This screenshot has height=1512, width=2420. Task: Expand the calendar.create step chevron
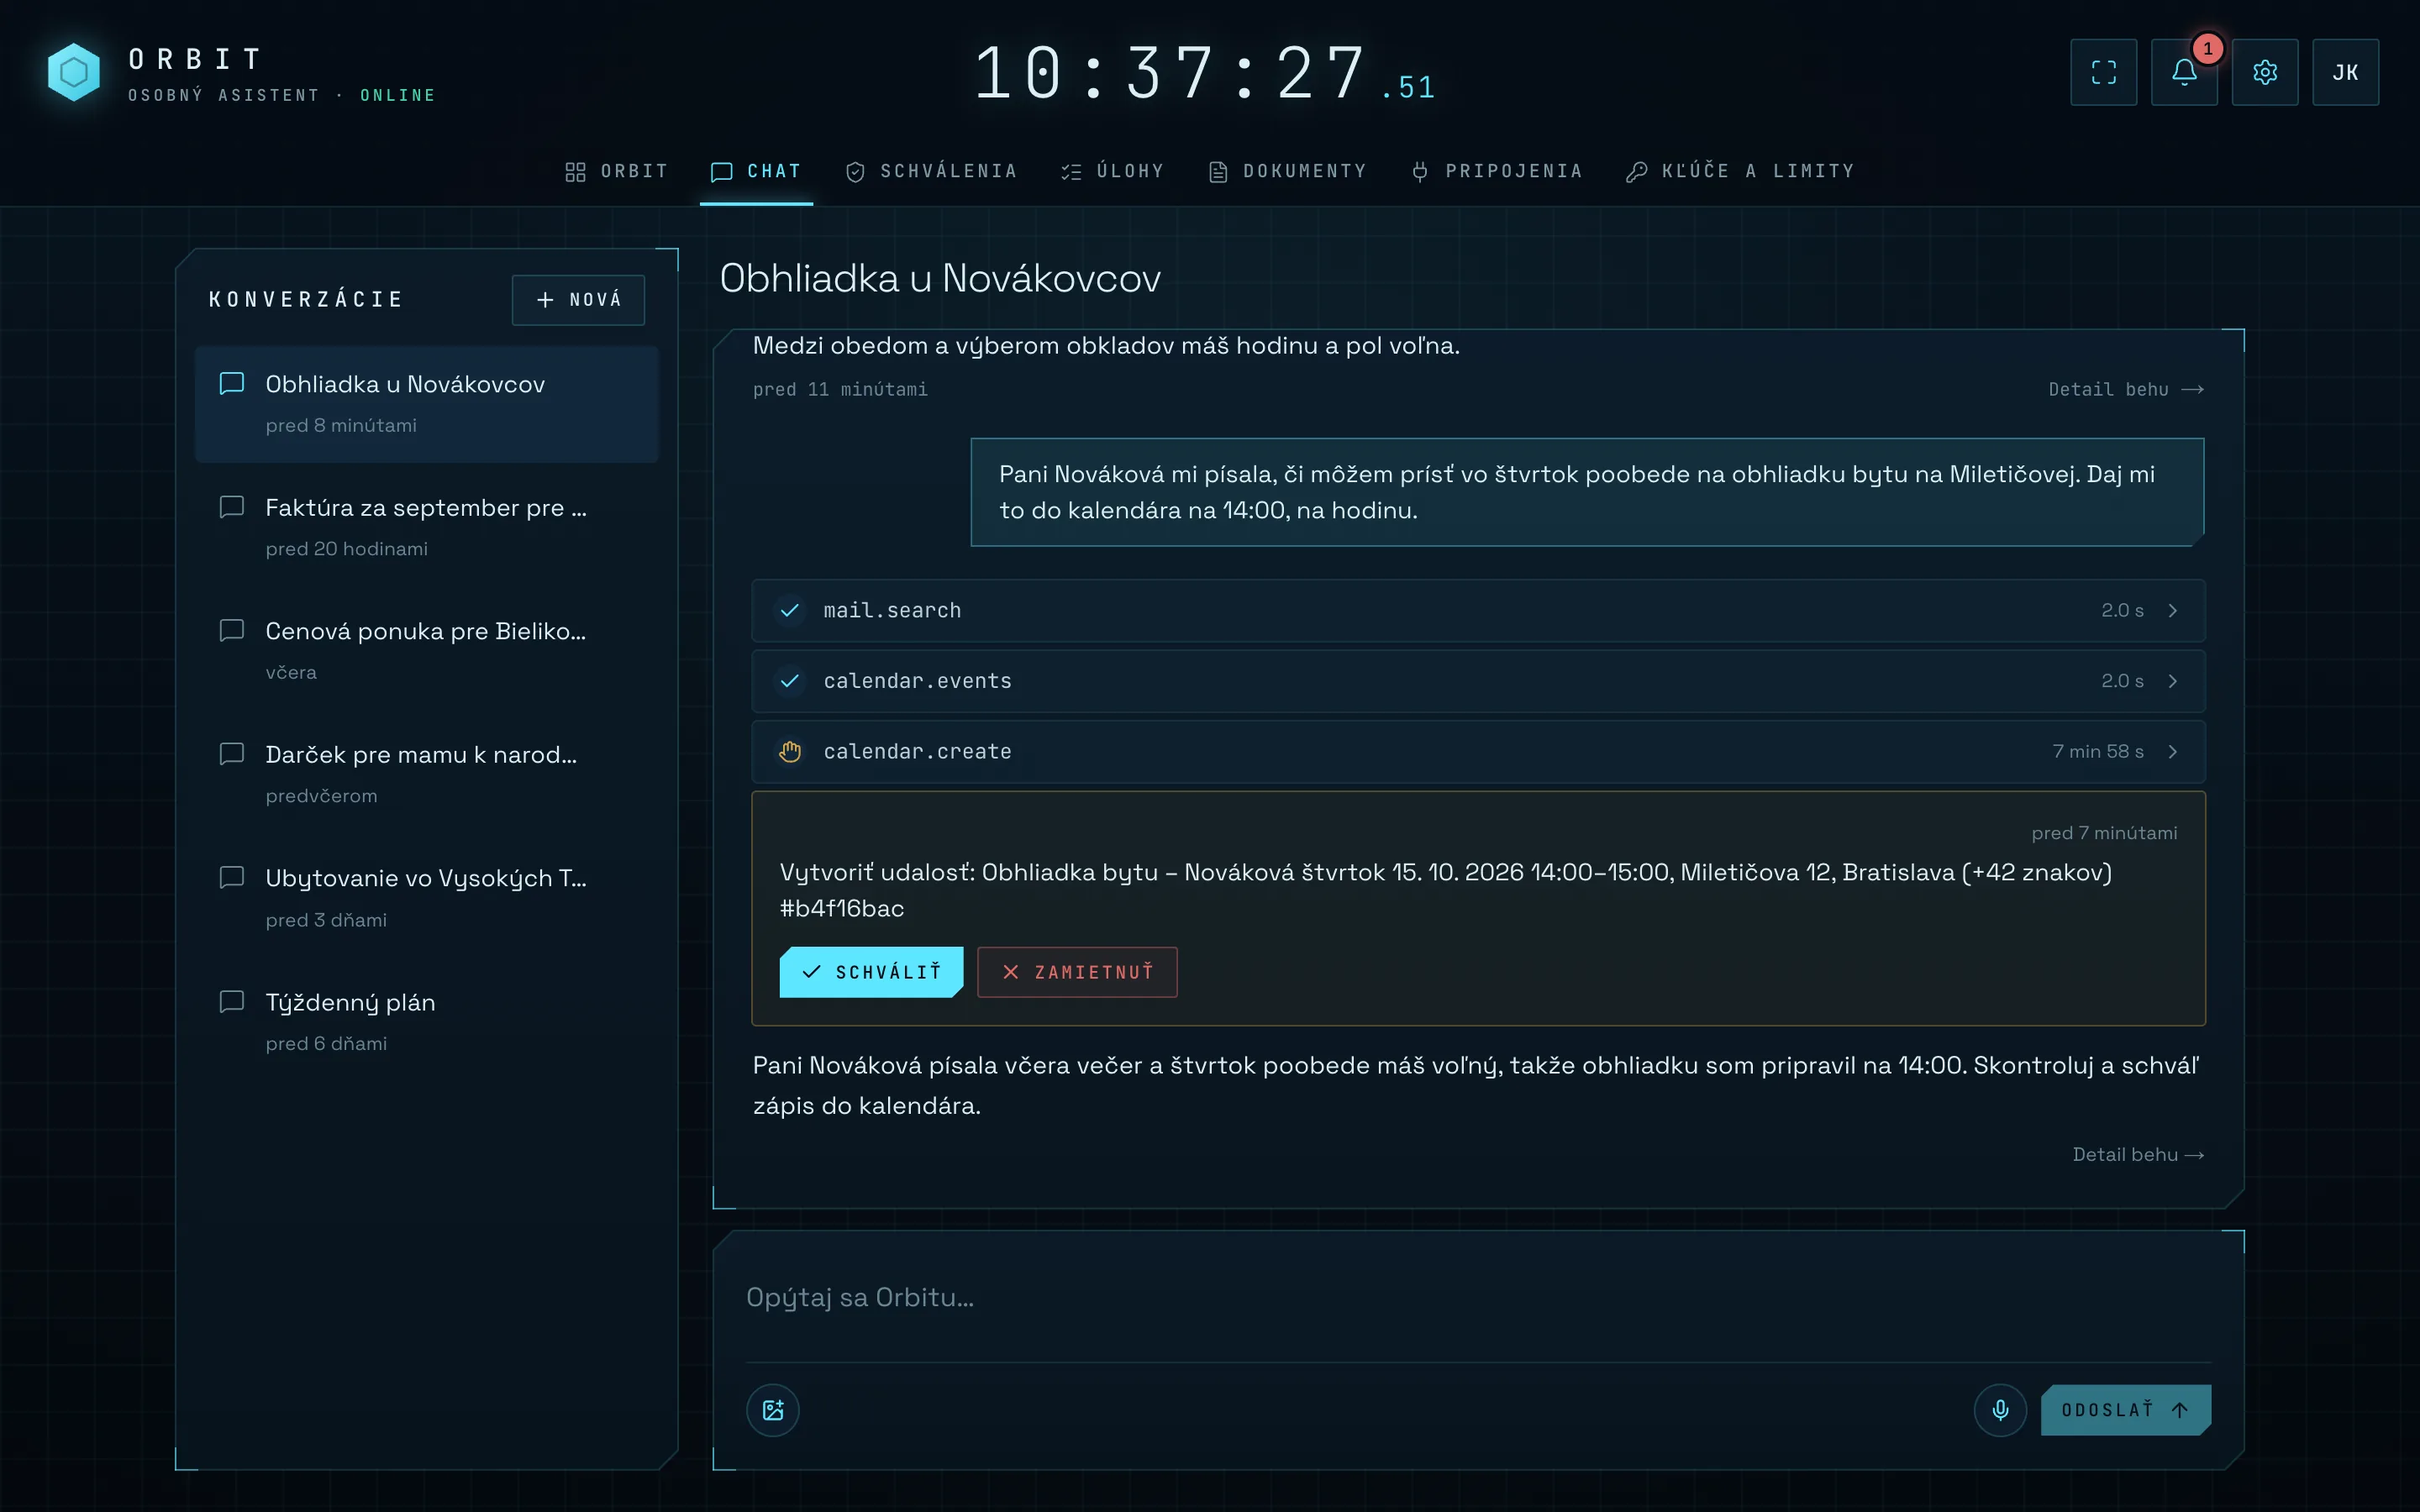pos(2172,751)
